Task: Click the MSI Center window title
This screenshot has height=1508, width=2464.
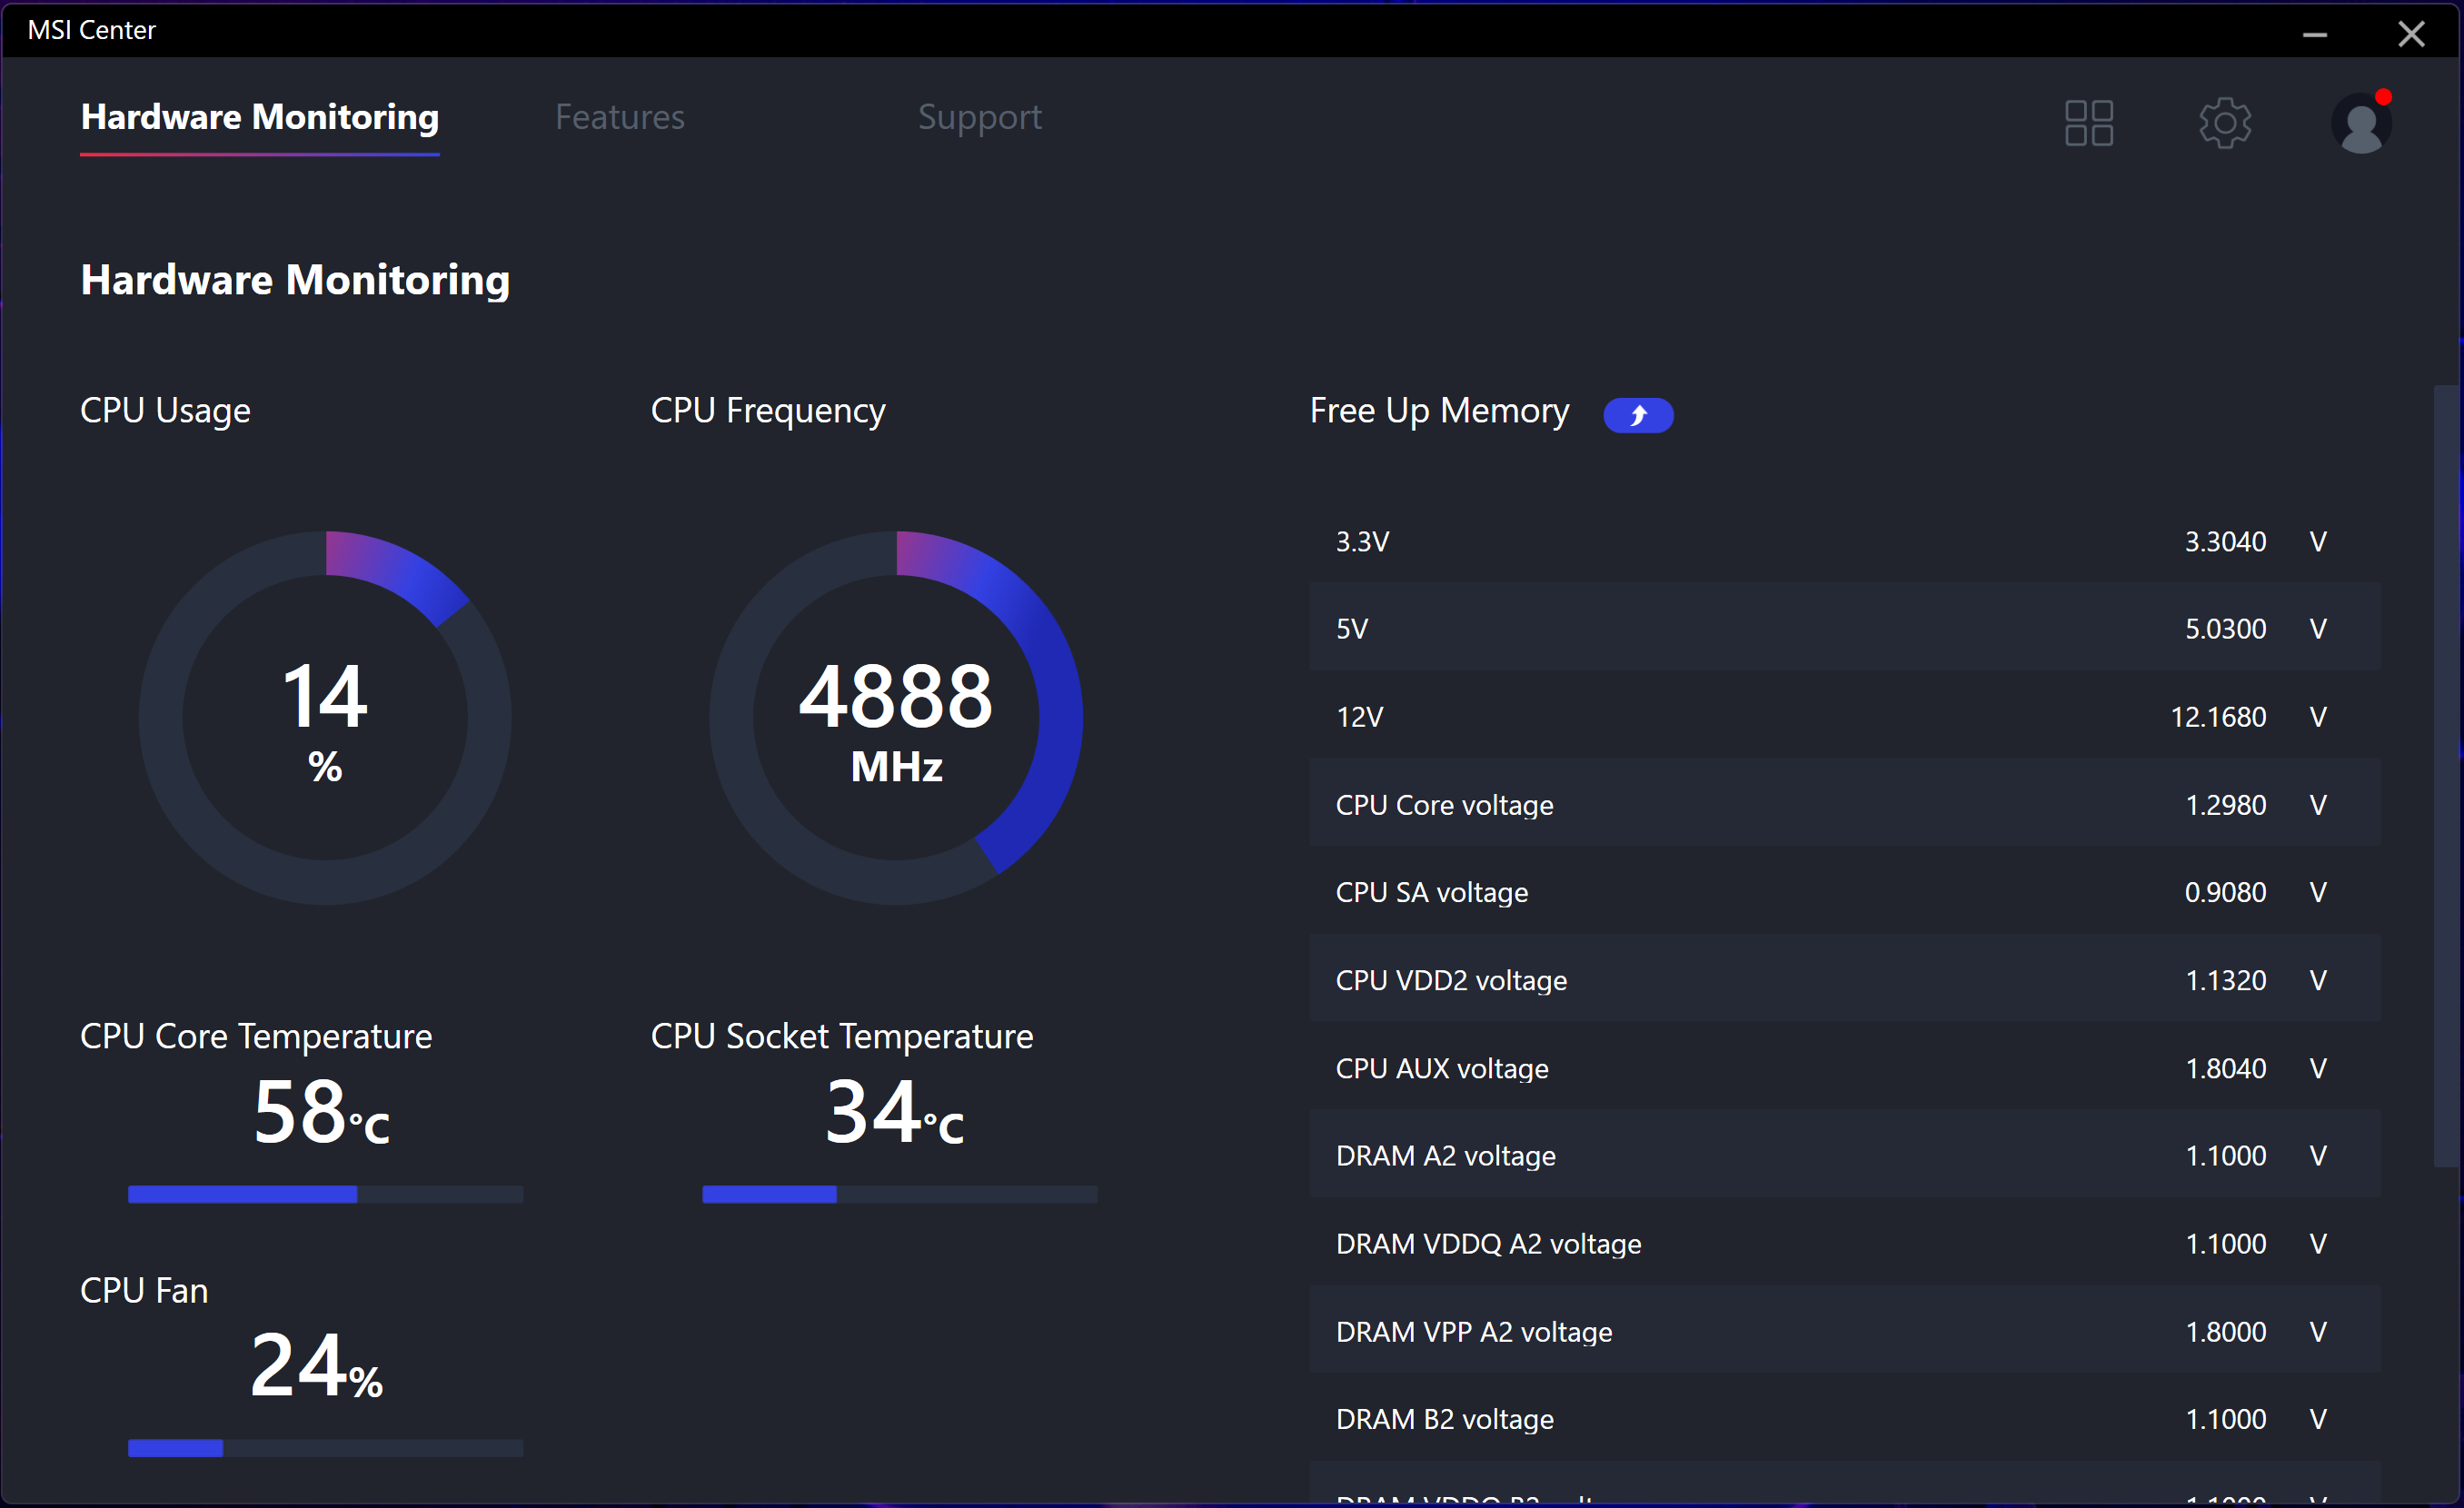Action: coord(92,30)
